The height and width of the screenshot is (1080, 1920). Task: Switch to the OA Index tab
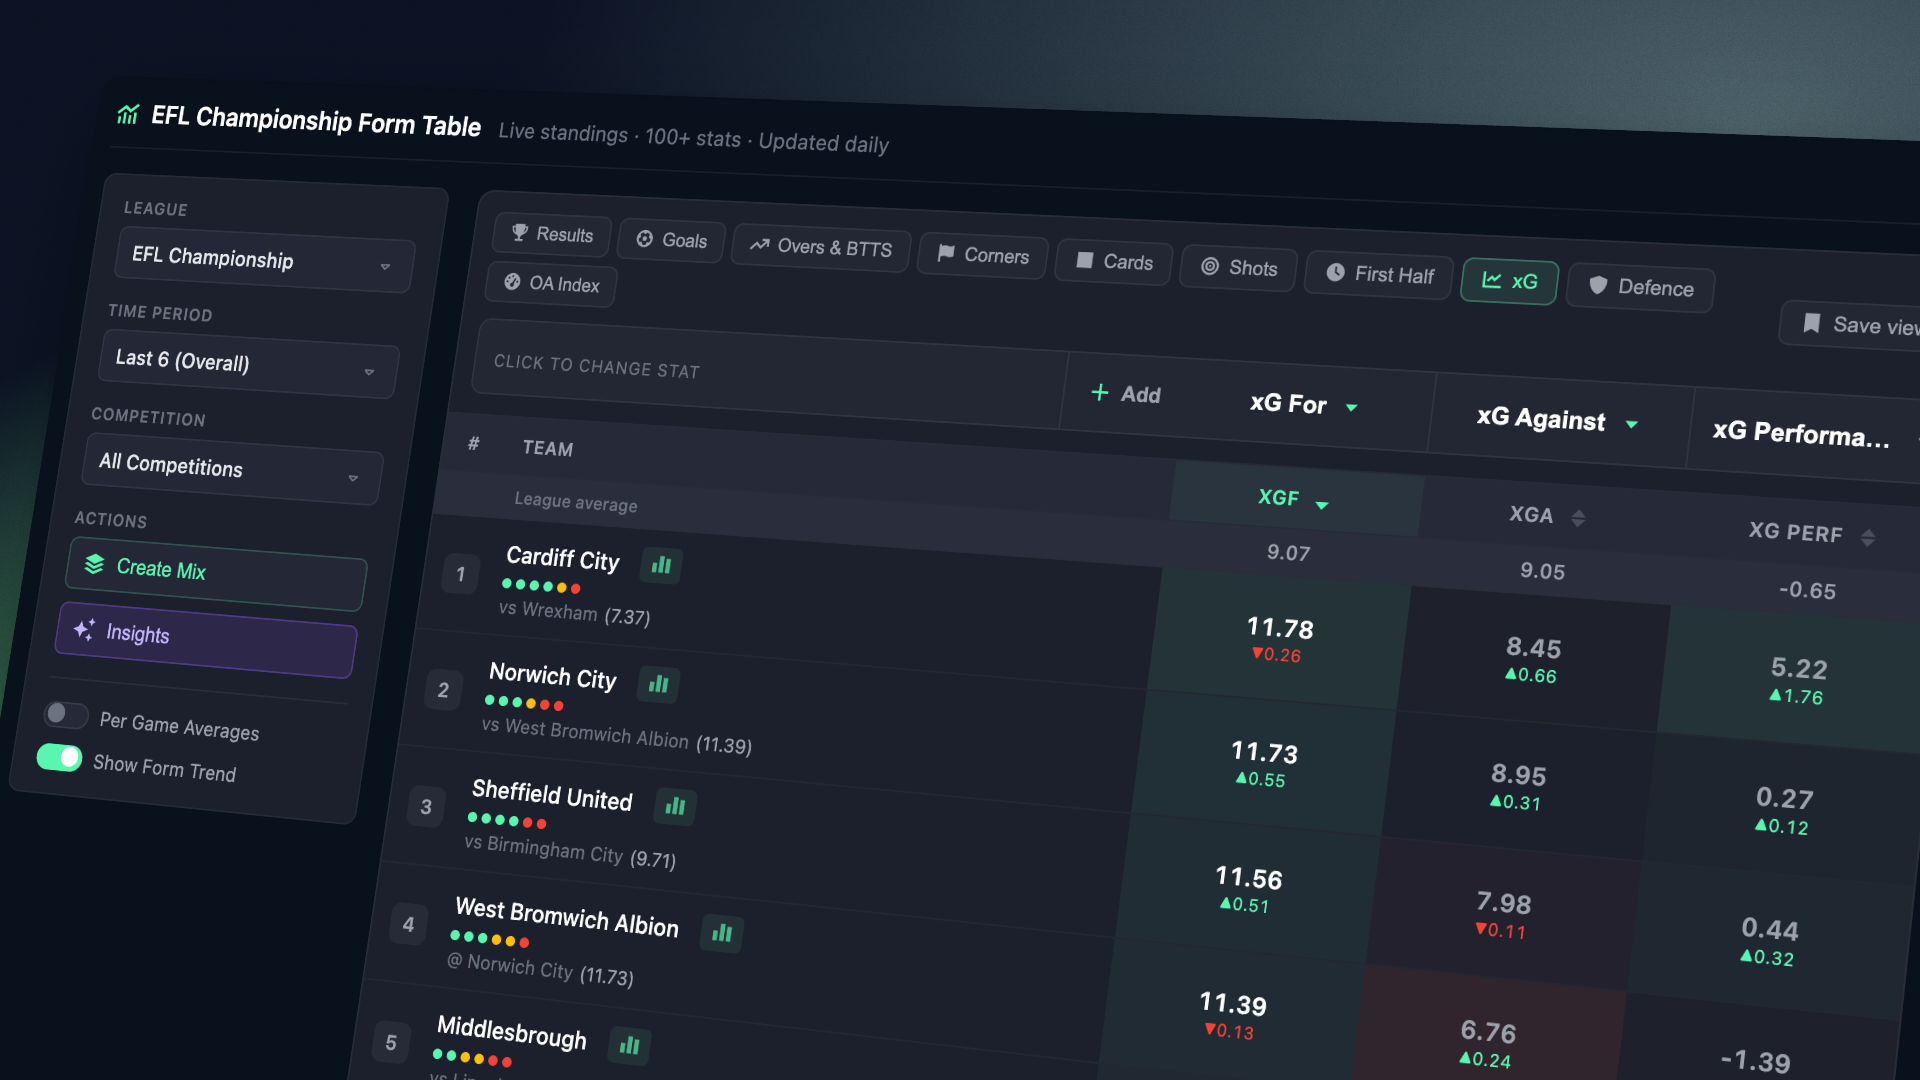coord(552,284)
